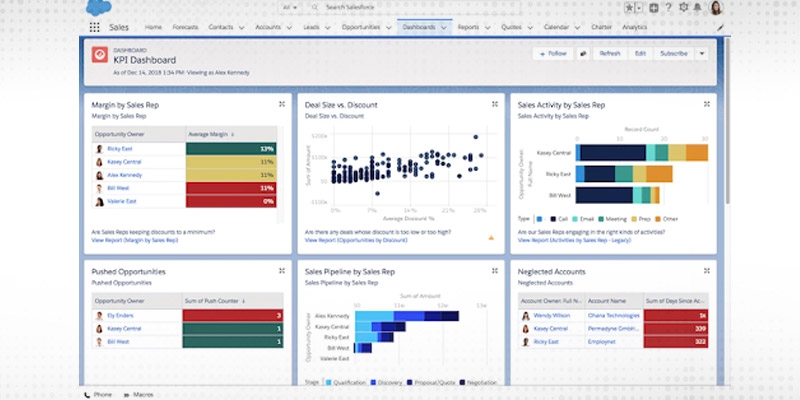The width and height of the screenshot is (800, 400).
Task: Click the Call legend color swatch
Action: 553,219
